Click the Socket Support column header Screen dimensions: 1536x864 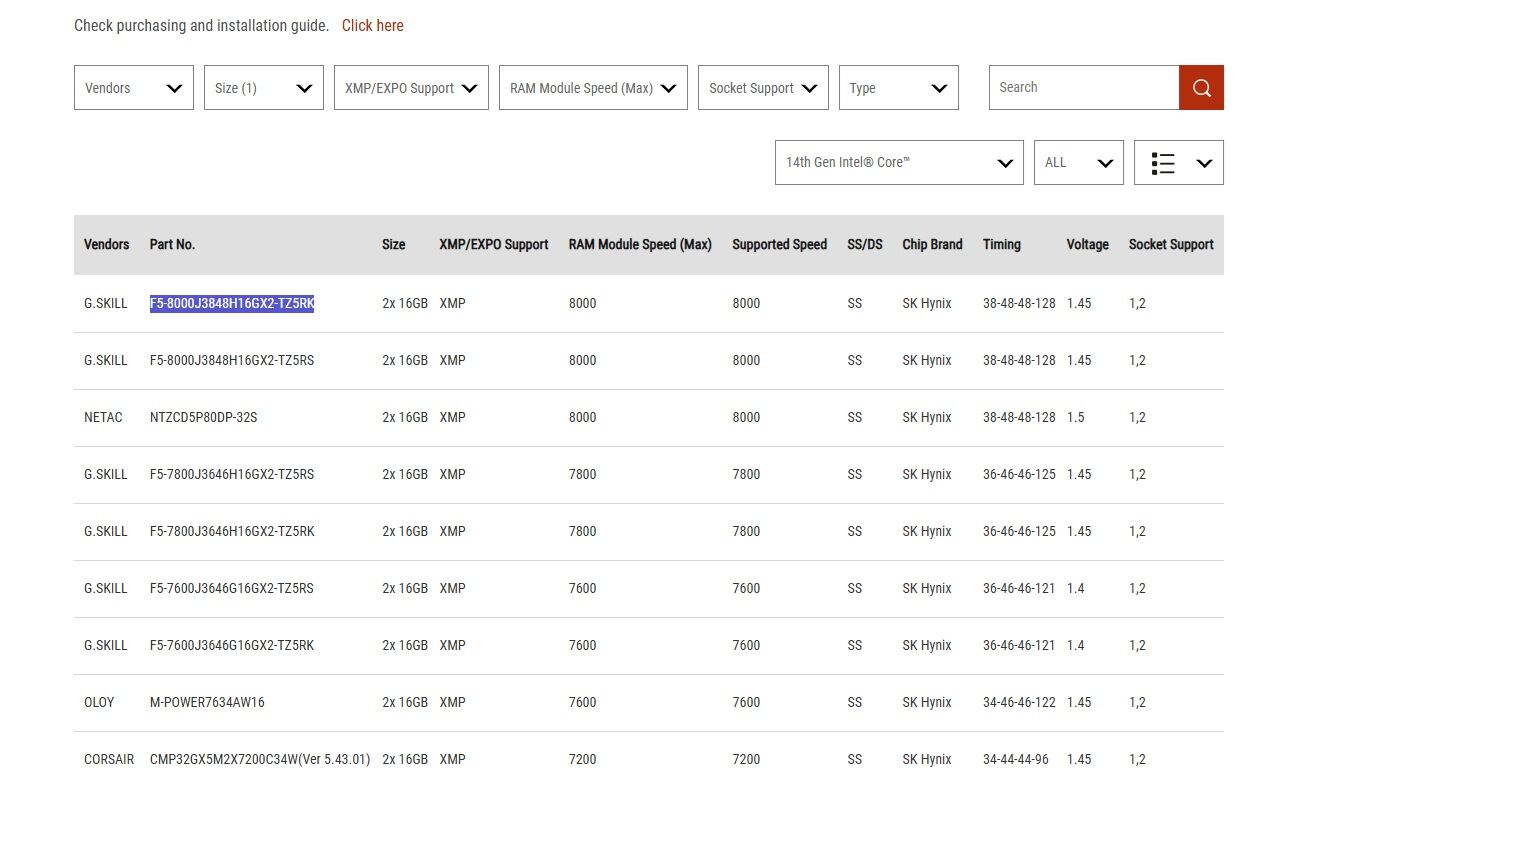tap(1171, 245)
